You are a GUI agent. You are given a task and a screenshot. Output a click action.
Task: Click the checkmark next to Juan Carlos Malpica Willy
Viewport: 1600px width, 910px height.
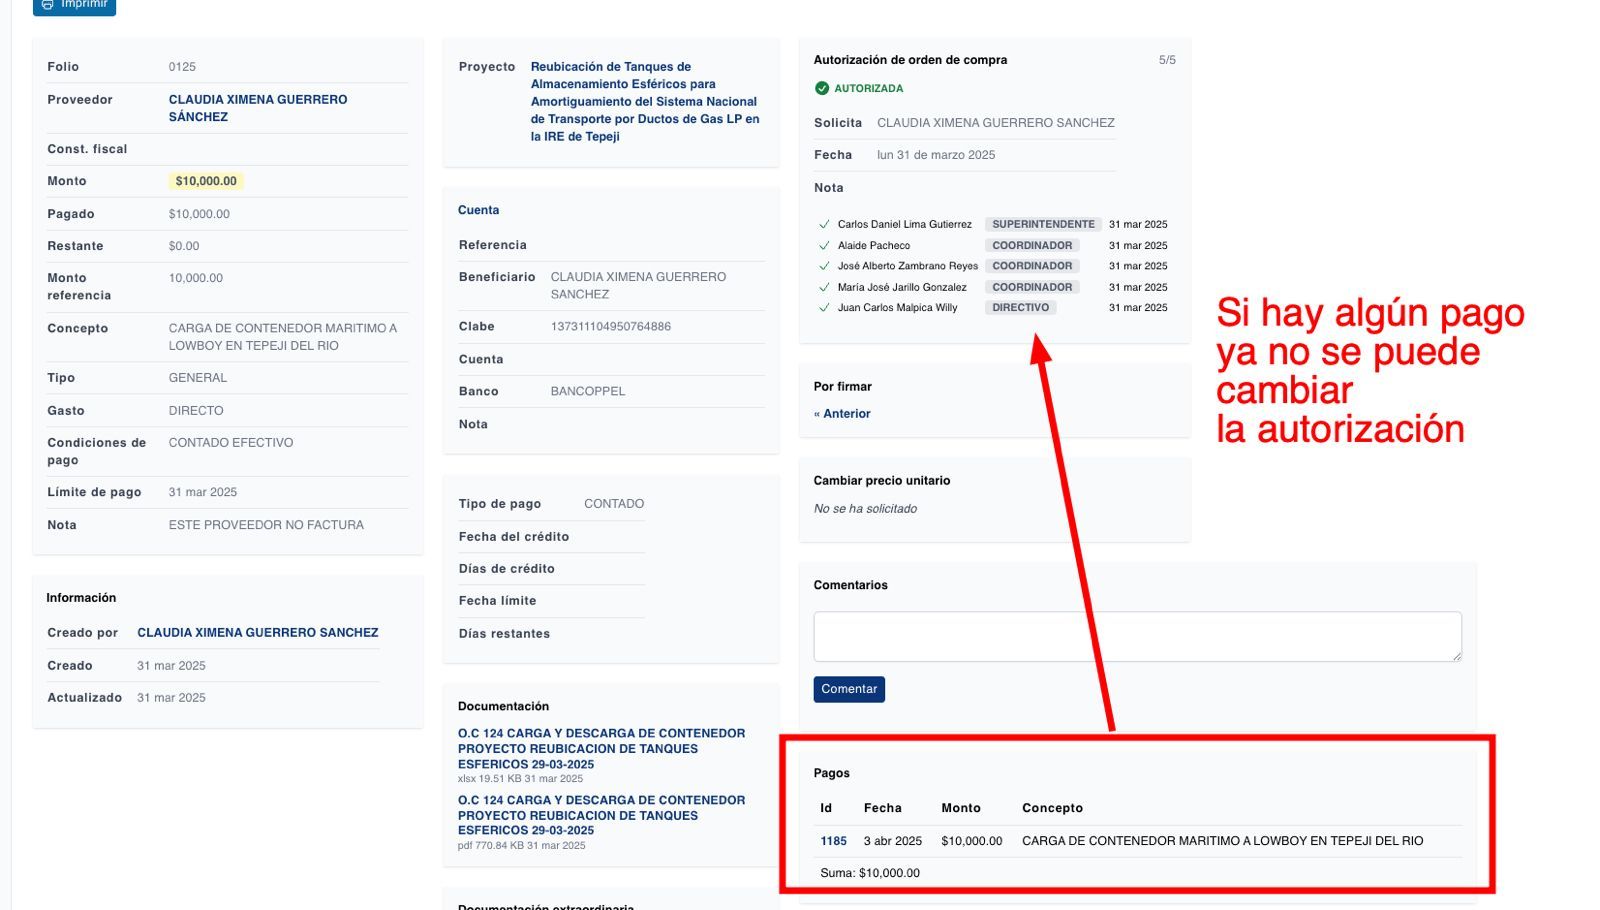click(825, 307)
